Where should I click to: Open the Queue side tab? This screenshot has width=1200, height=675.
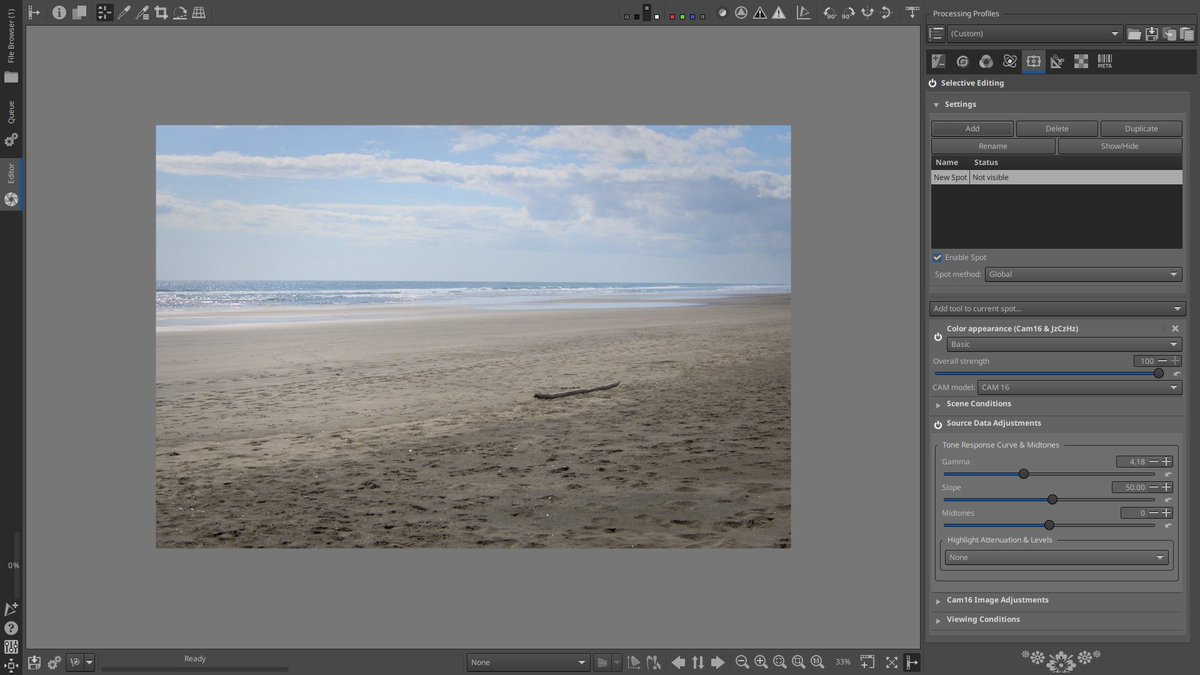(11, 122)
